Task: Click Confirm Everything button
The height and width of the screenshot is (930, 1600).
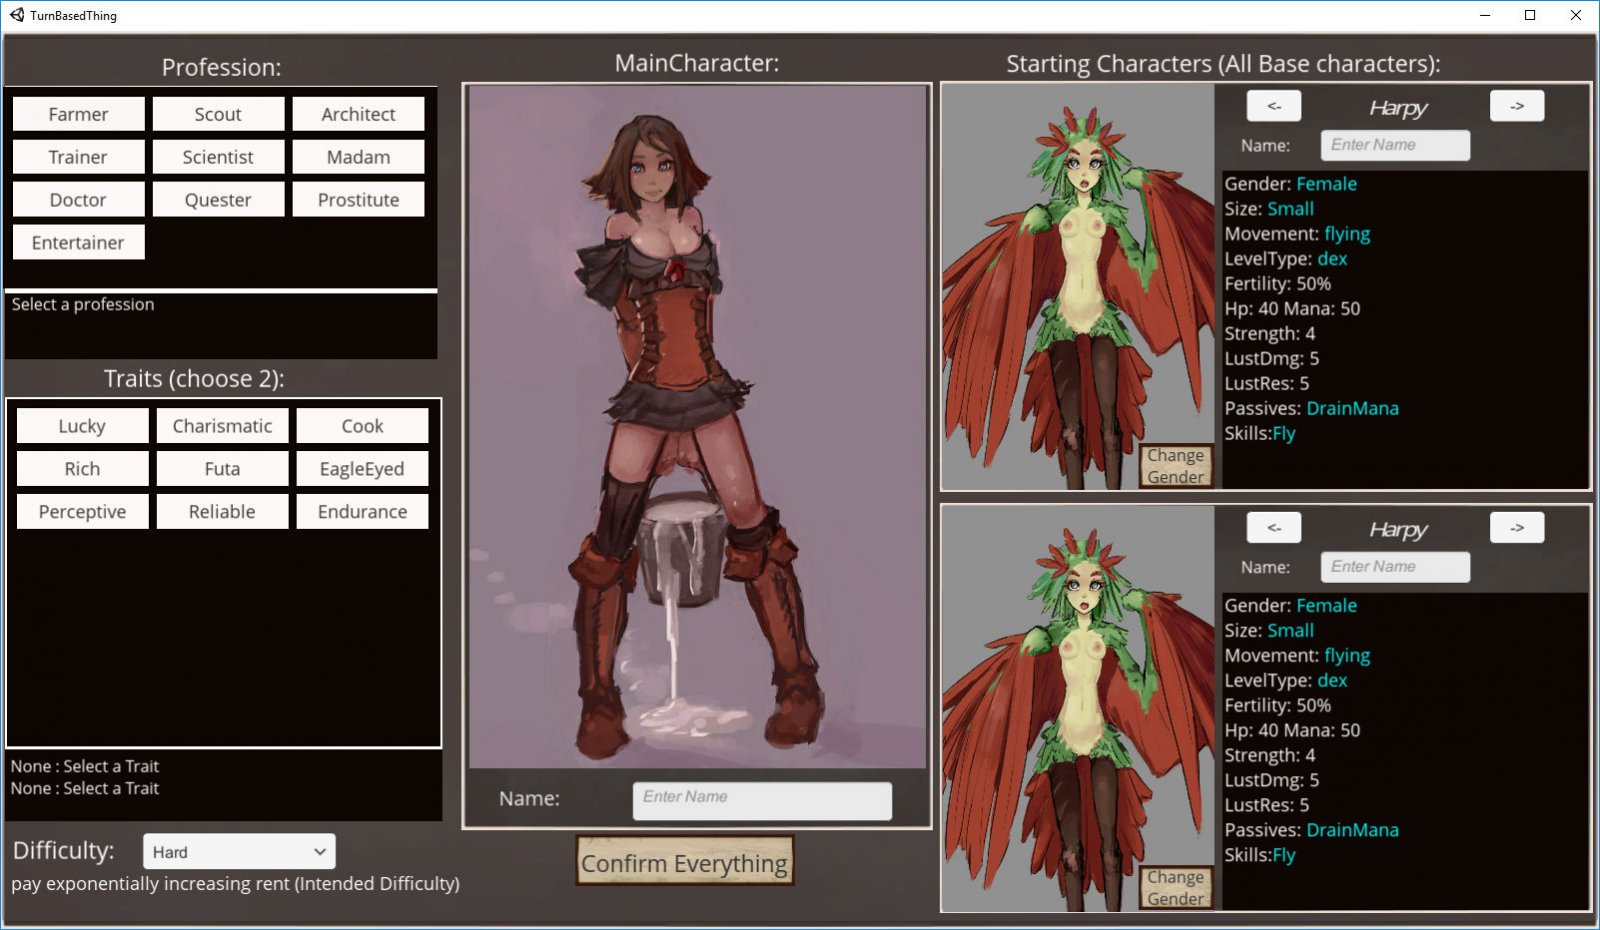Action: point(684,863)
